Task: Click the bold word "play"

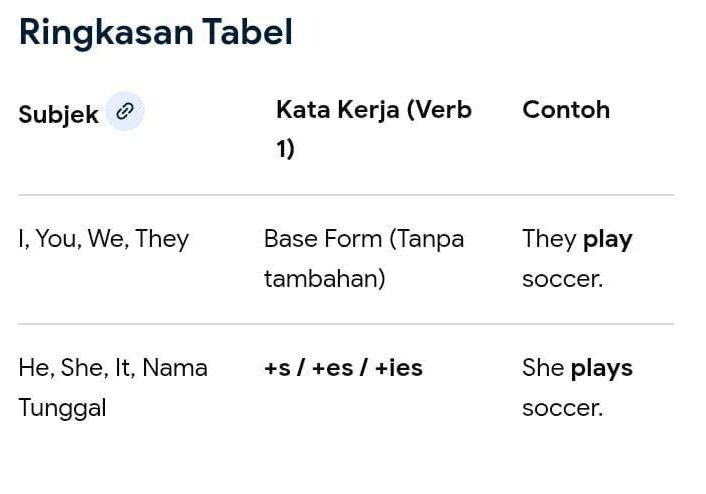Action: pyautogui.click(x=607, y=240)
